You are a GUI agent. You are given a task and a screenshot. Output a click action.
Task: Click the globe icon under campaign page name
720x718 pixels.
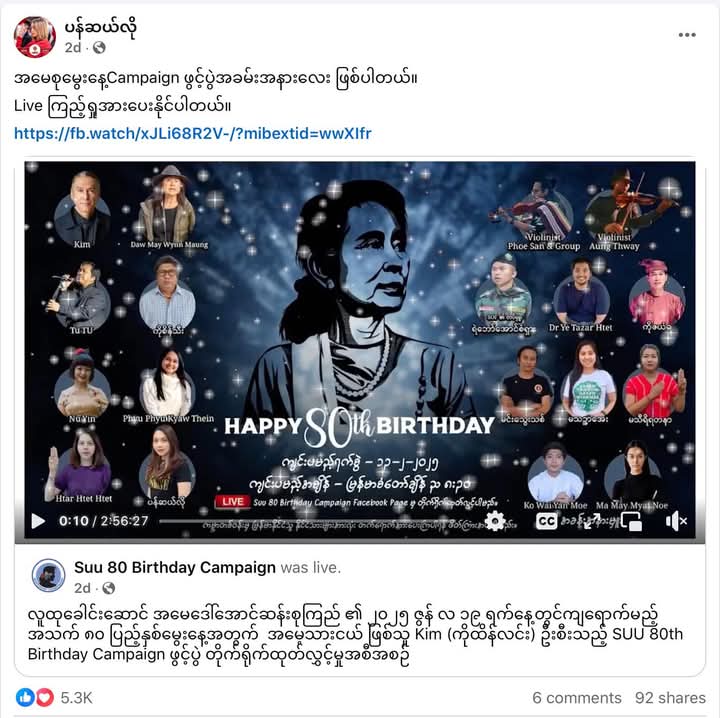108,588
